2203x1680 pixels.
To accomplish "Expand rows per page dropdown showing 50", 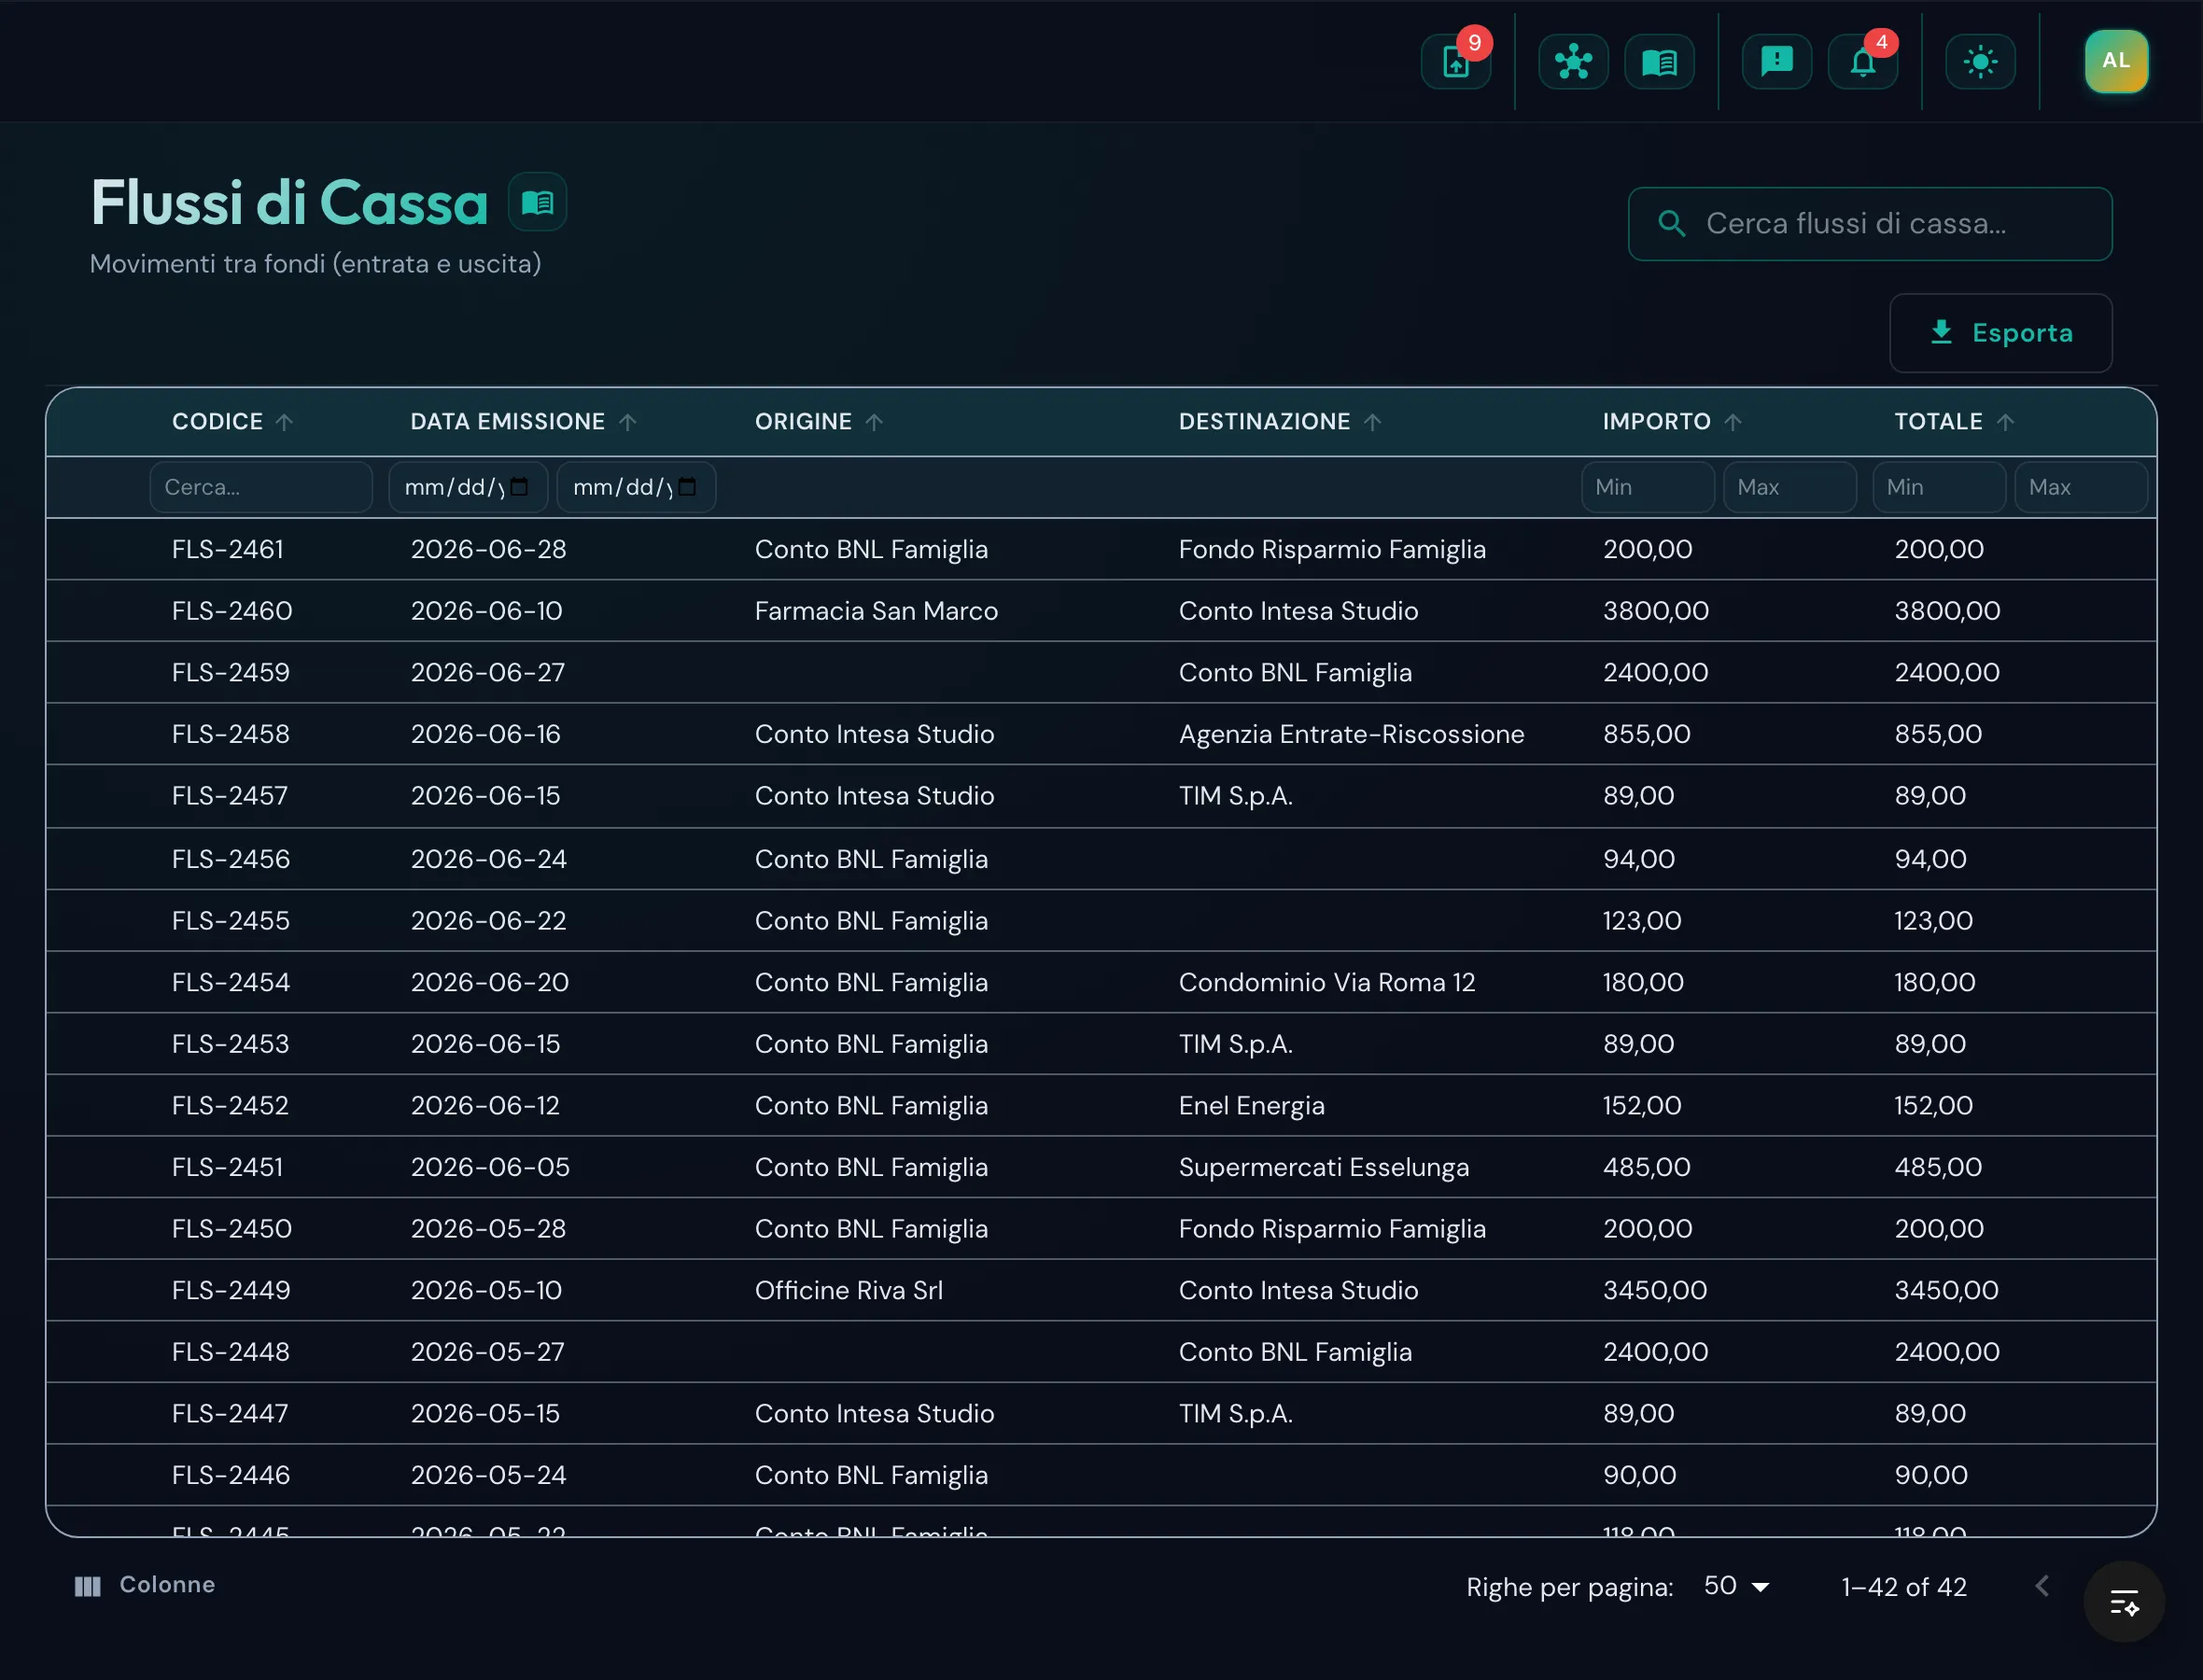I will [x=1737, y=1586].
